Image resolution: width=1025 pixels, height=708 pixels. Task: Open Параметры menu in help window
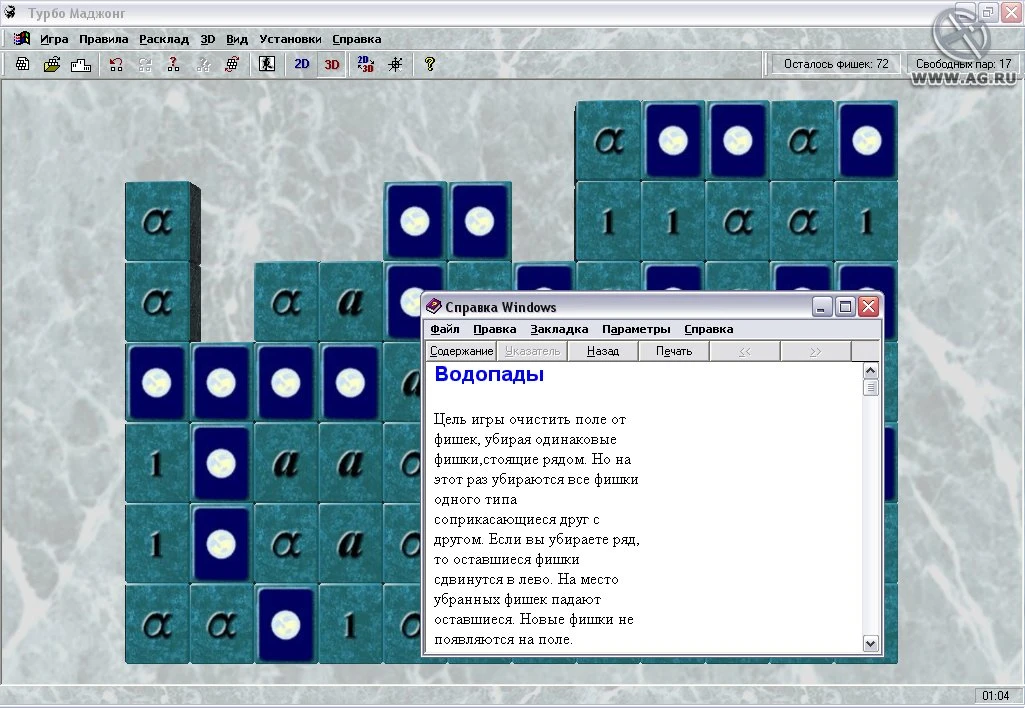[x=636, y=329]
